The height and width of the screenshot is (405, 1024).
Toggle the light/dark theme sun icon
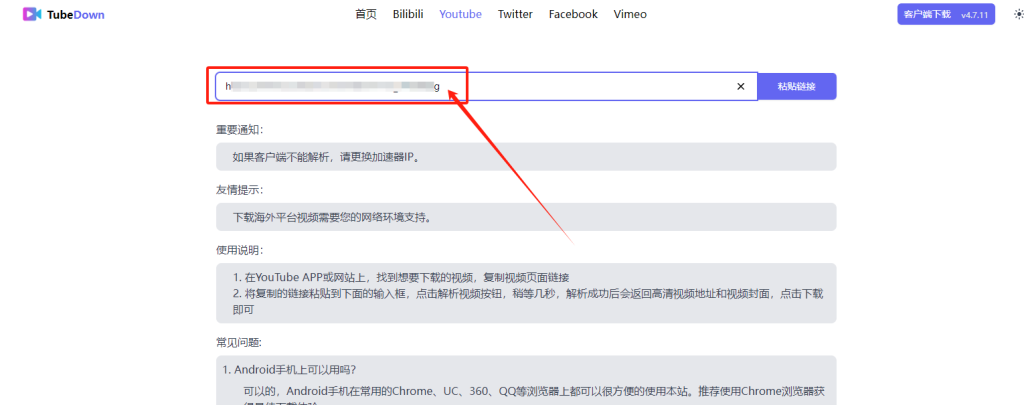(1017, 14)
